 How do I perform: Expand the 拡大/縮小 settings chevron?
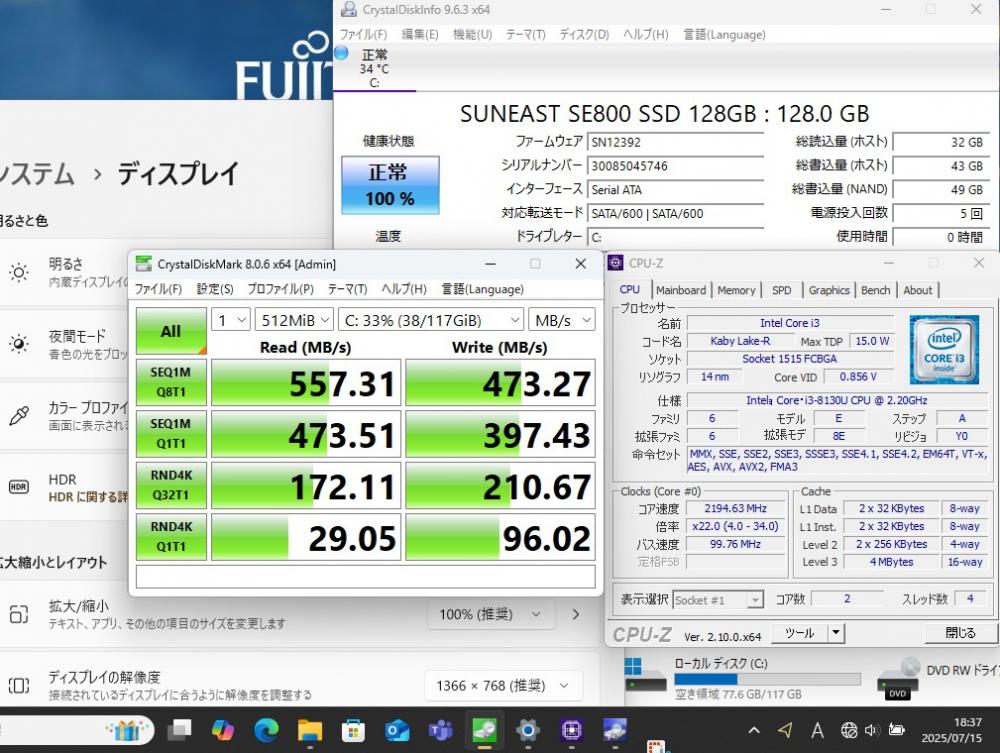(x=576, y=614)
